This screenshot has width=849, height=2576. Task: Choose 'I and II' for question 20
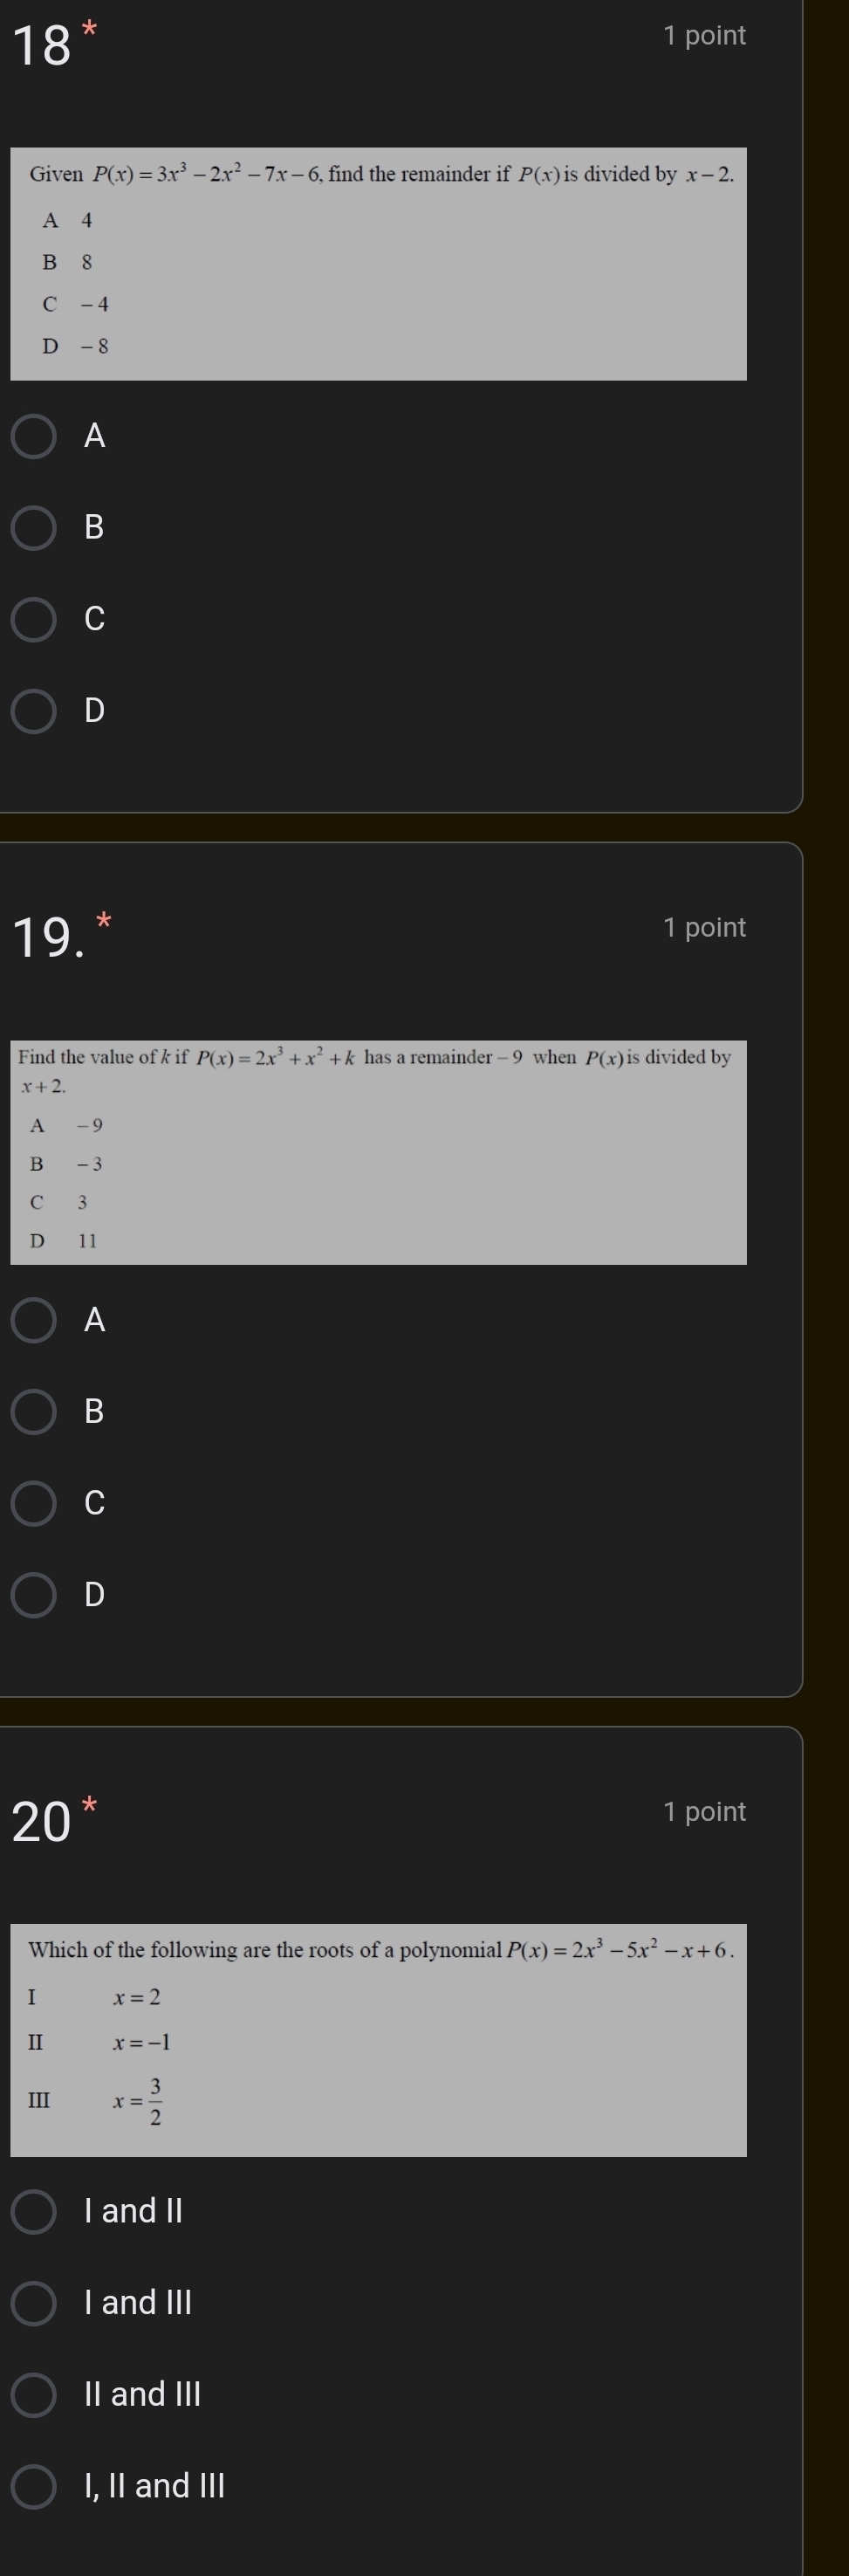click(34, 2211)
